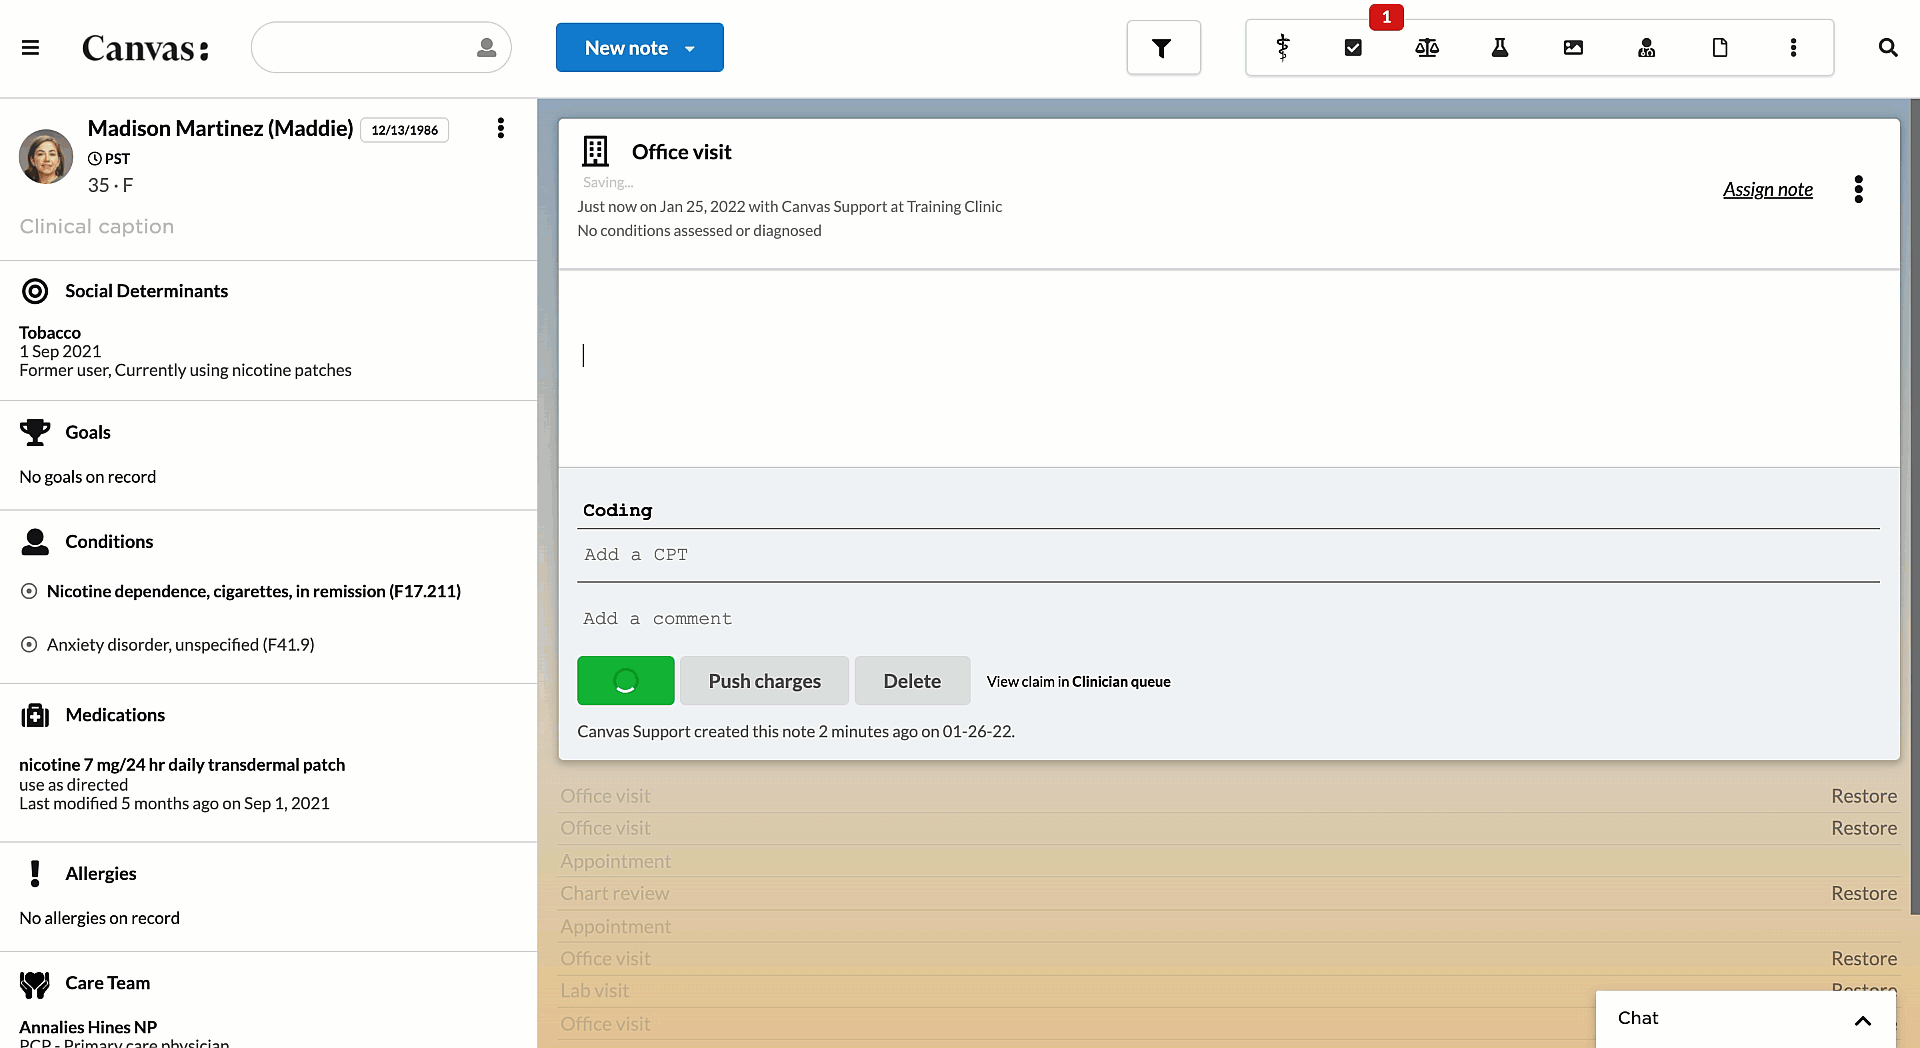
Task: Click the referral doctor icon
Action: coord(1646,48)
